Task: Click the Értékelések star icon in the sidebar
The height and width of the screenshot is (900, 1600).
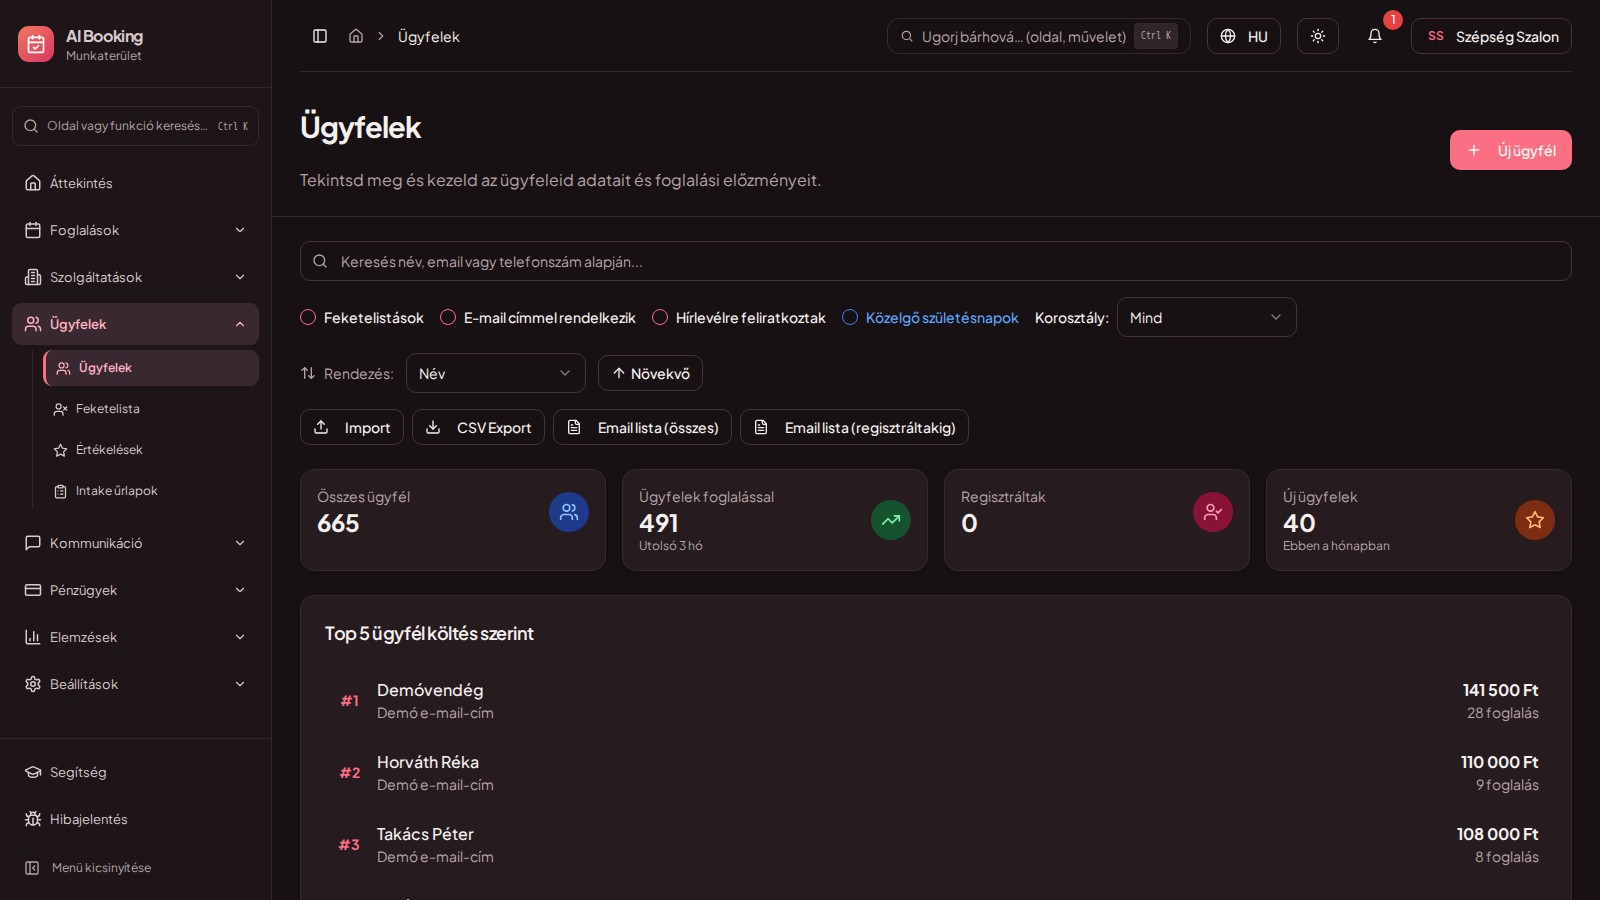Action: click(x=61, y=450)
